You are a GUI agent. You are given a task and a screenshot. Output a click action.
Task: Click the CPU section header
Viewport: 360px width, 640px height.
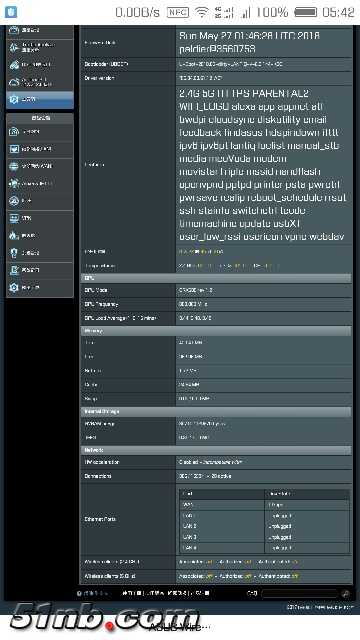point(216,278)
